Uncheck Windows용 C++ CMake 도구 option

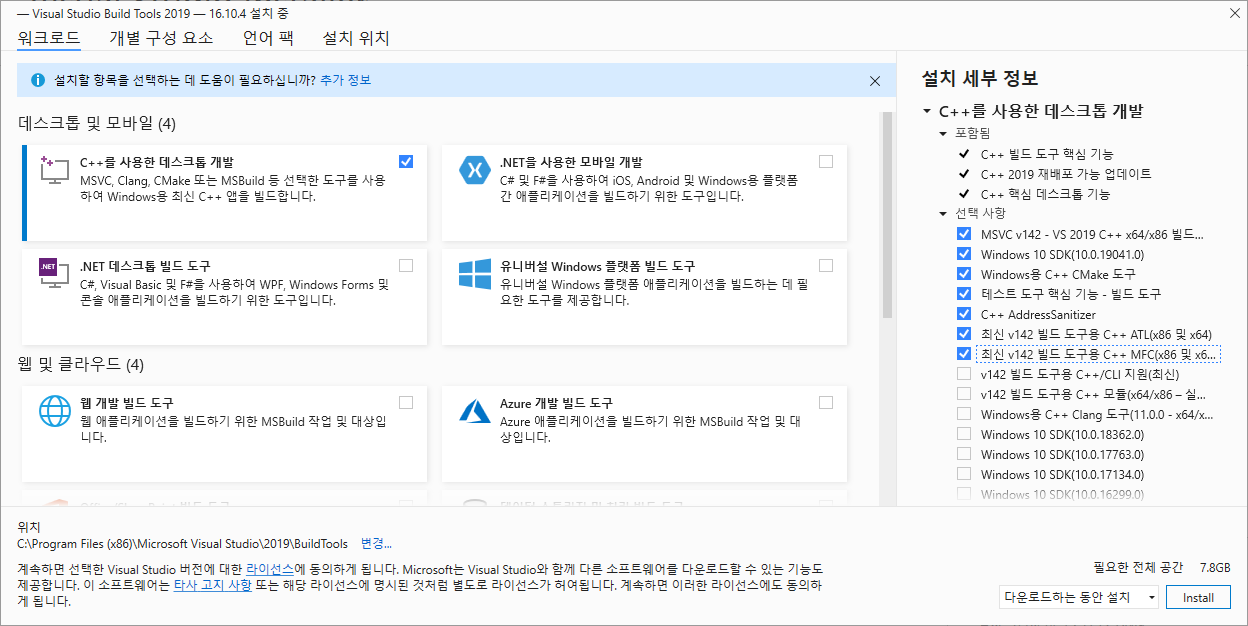pos(964,274)
